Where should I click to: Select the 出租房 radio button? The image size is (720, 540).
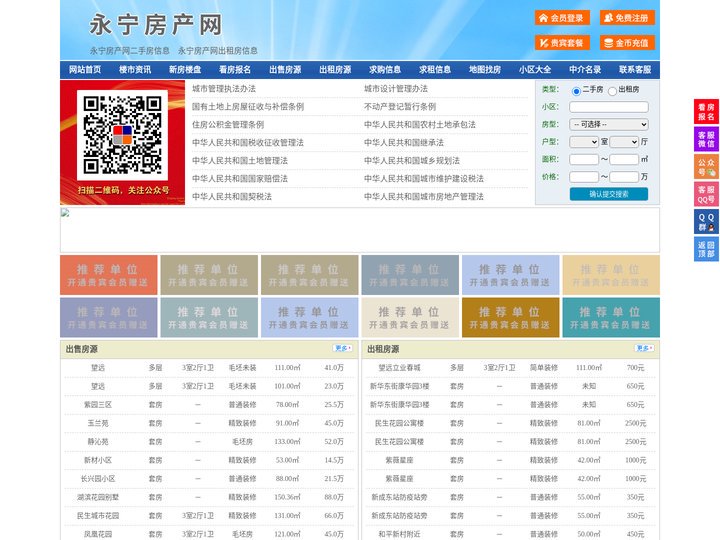612,91
